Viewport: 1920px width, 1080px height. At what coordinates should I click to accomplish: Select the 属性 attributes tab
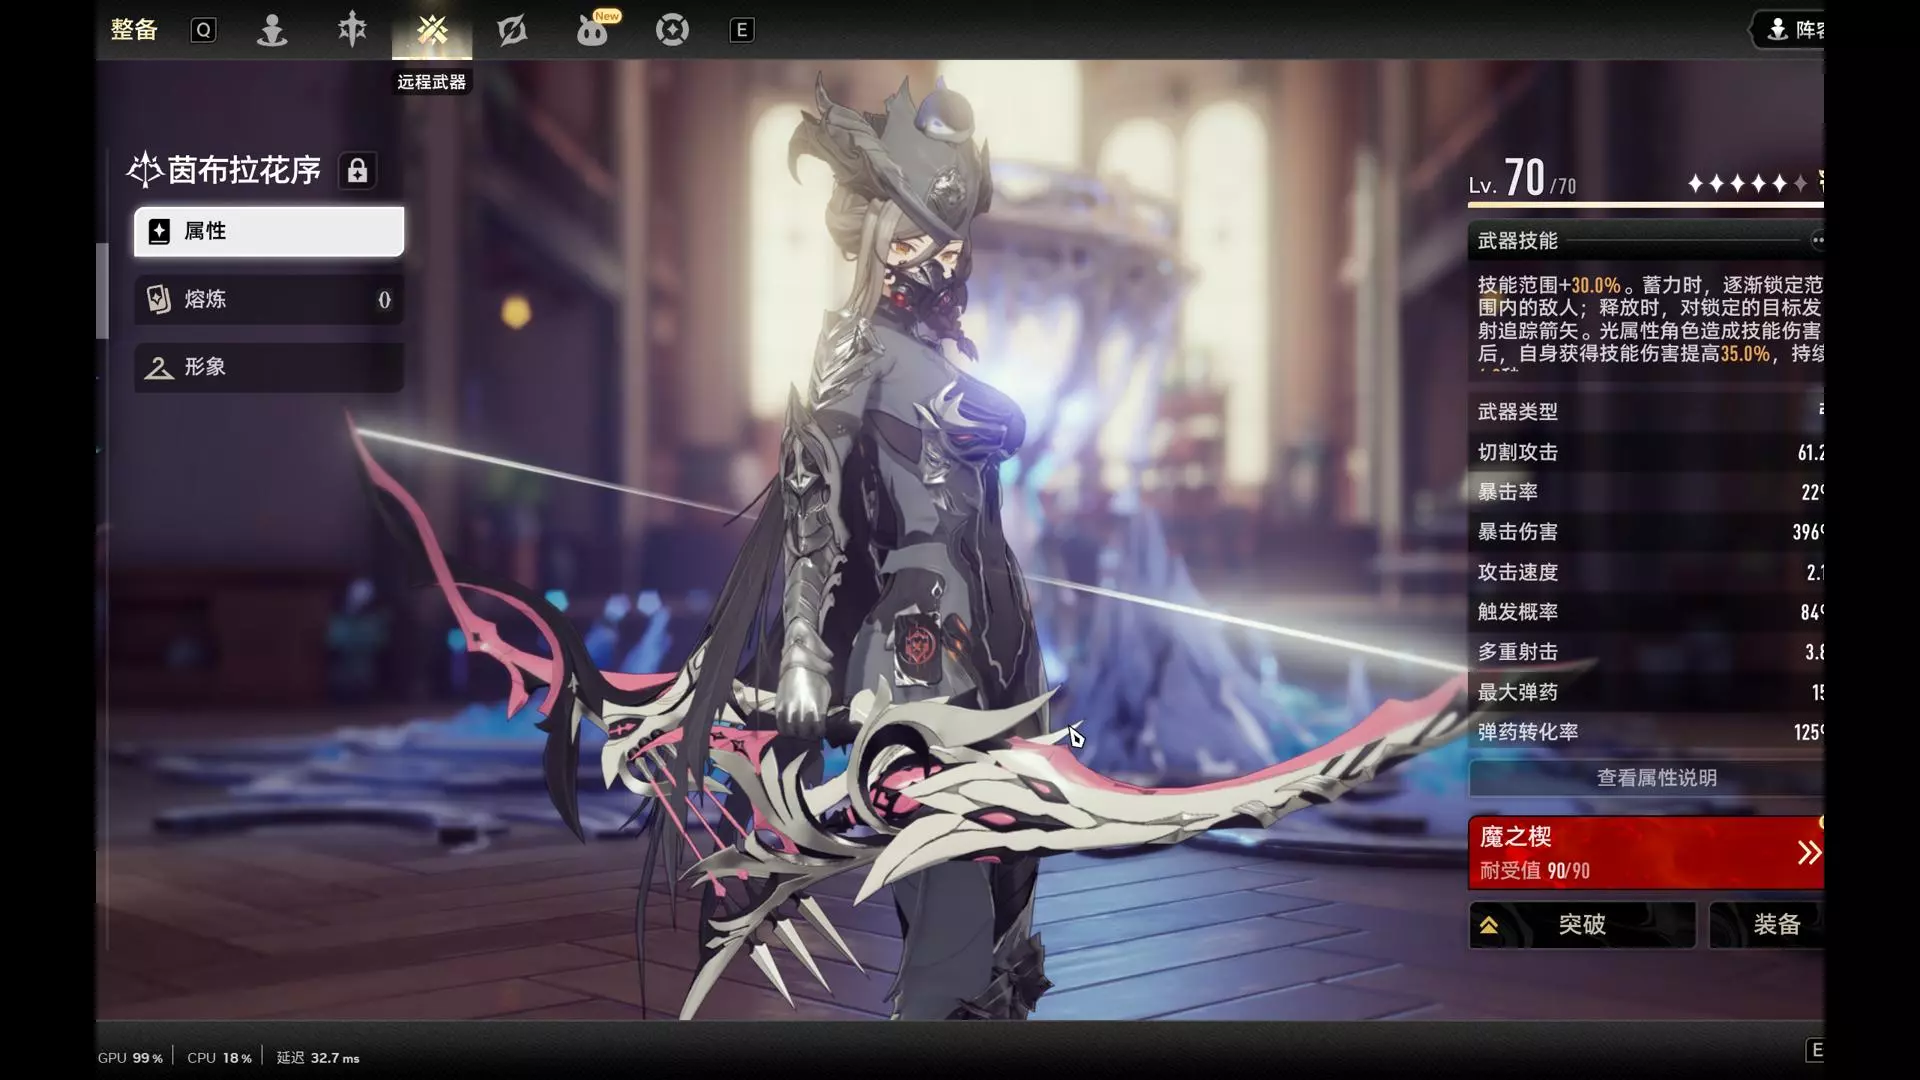coord(269,231)
